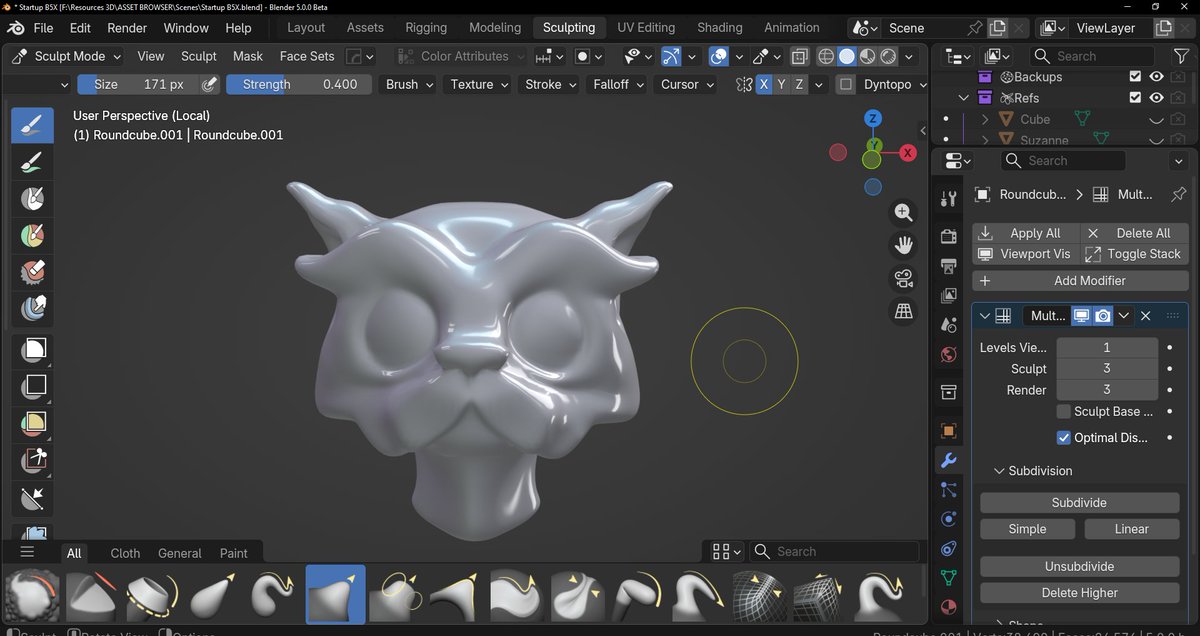Pick the highlighted active brush asset

(x=335, y=595)
